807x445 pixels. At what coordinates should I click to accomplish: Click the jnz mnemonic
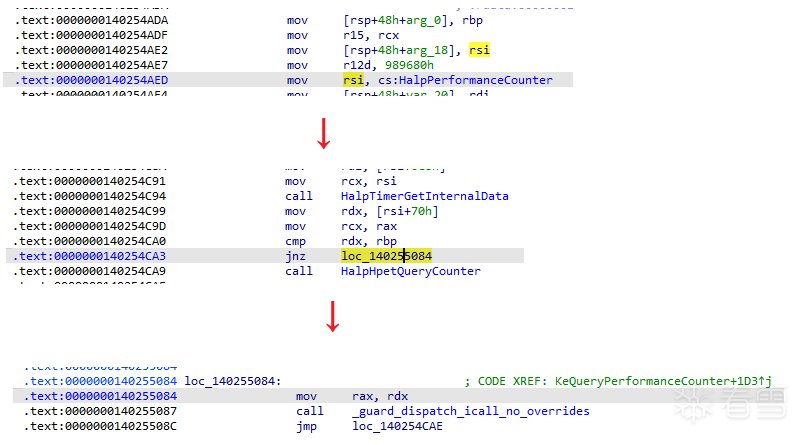tap(295, 256)
